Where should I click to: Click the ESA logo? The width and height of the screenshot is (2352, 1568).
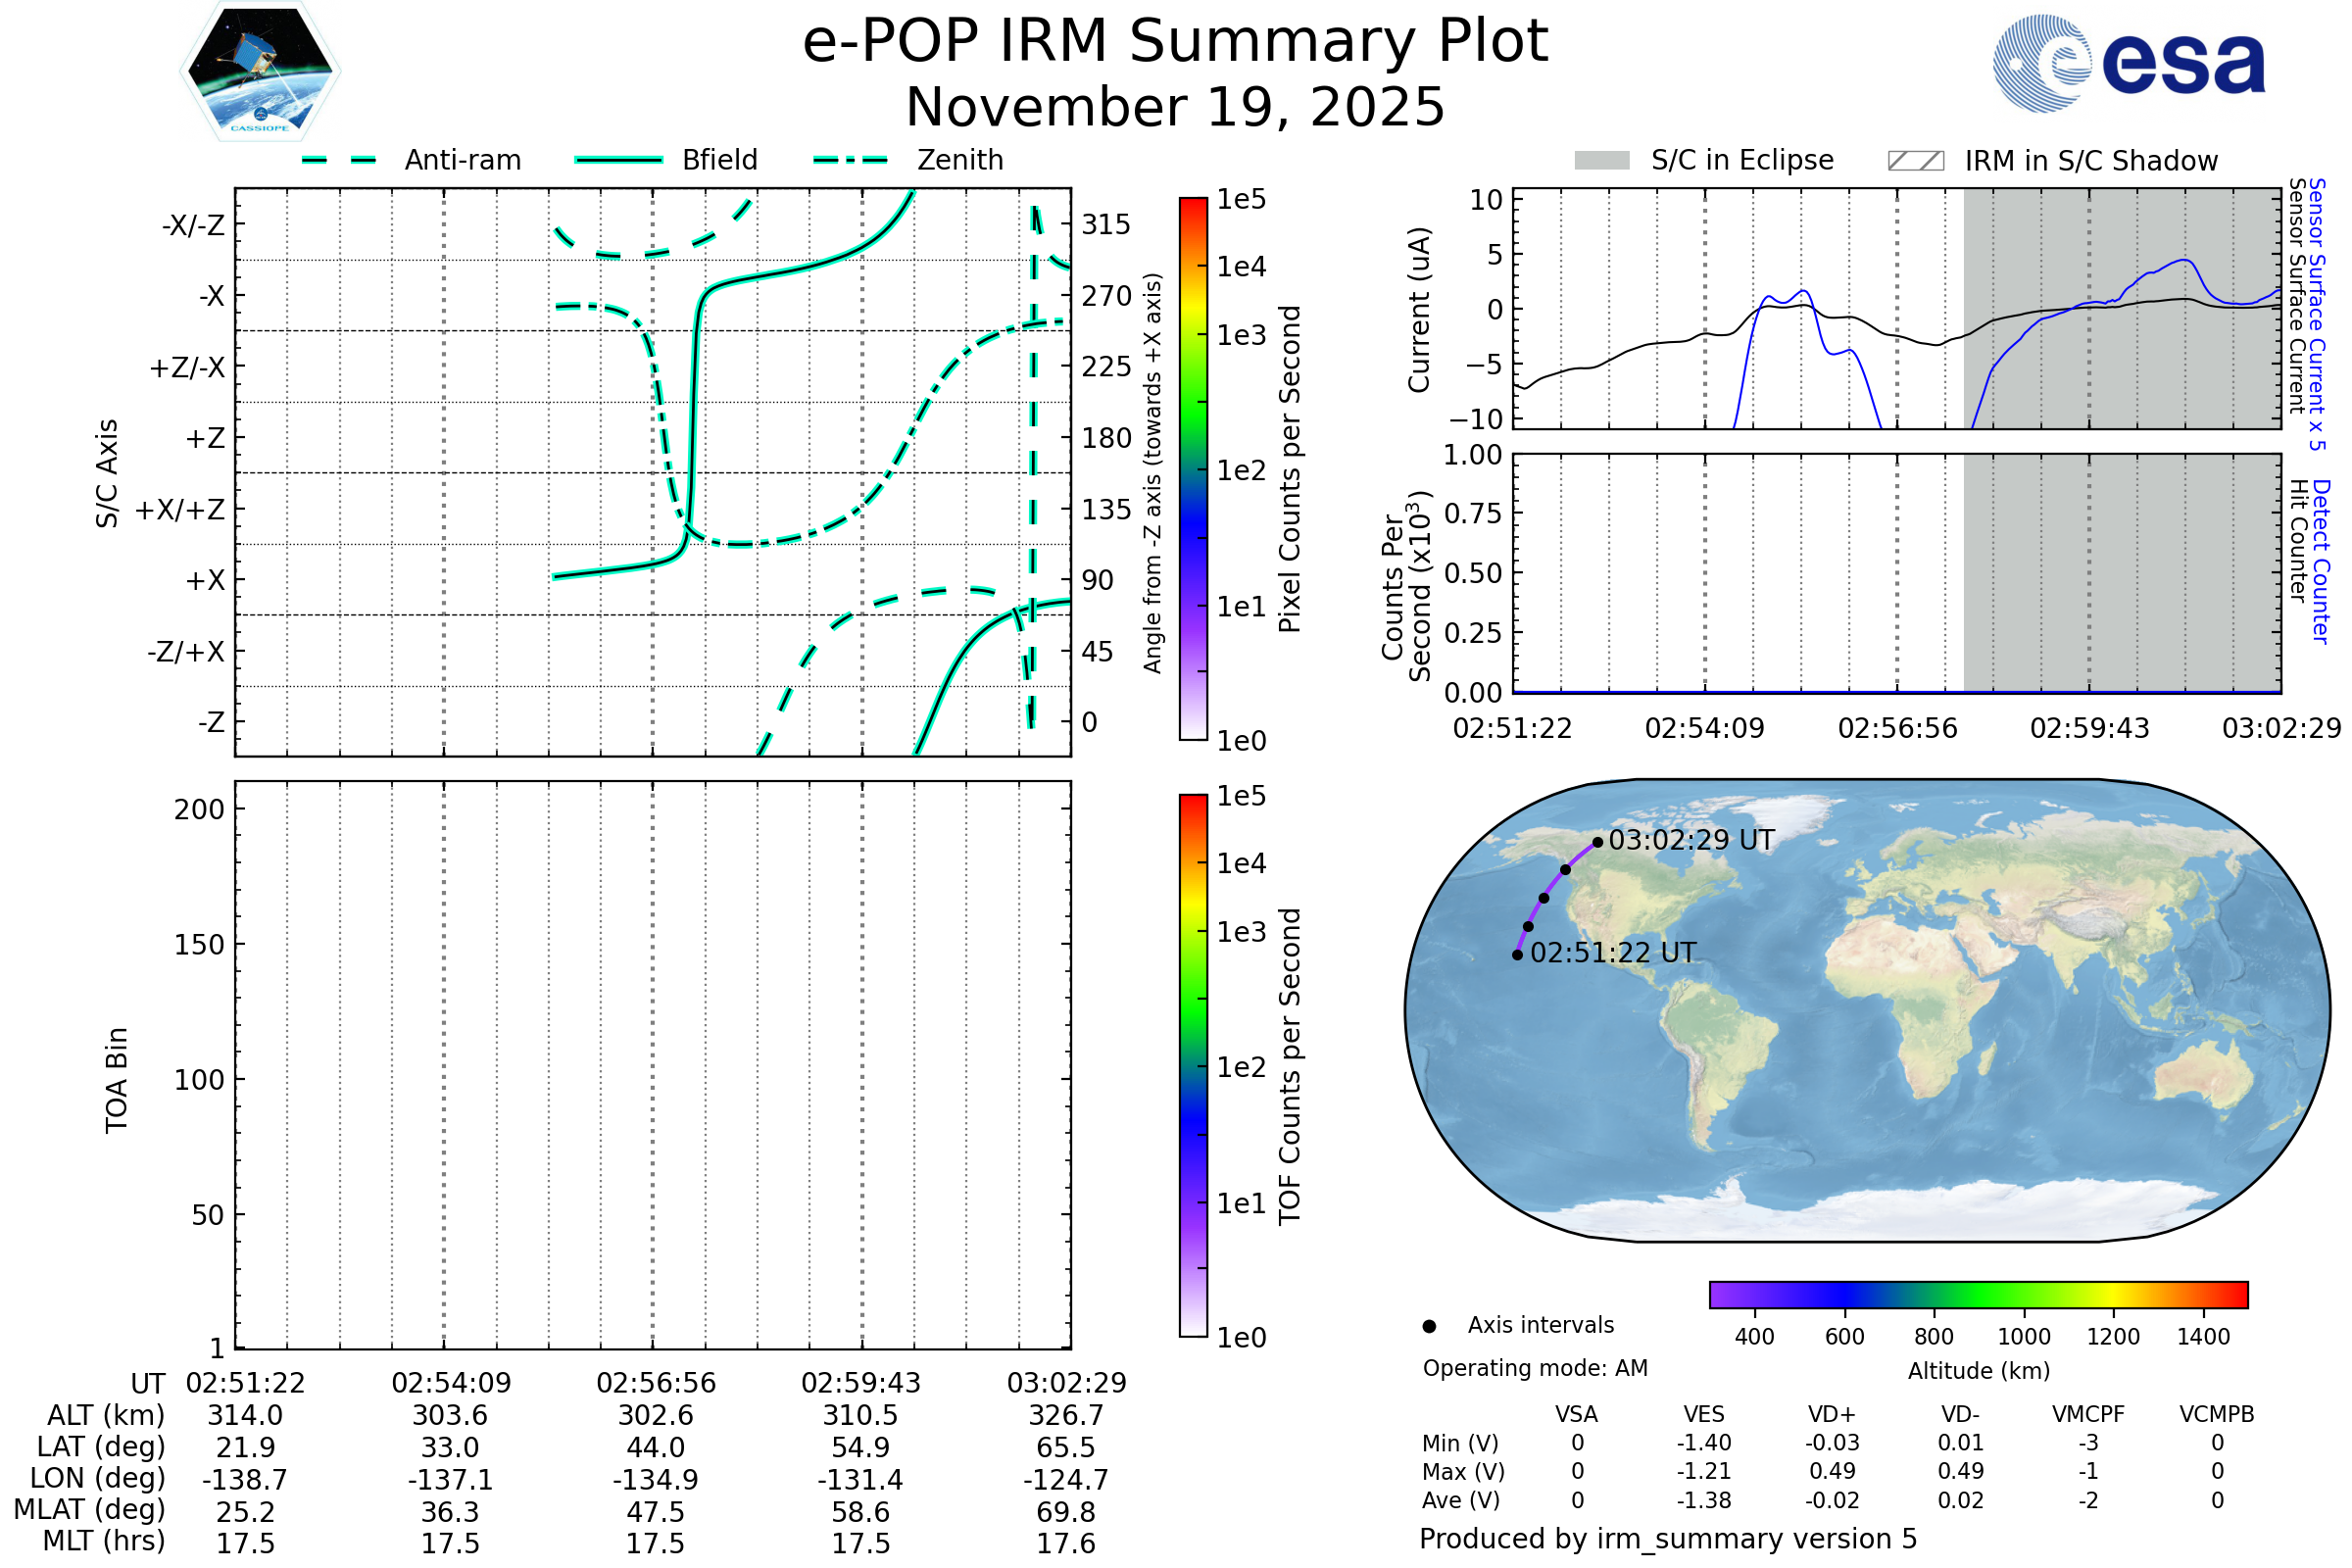click(x=2128, y=64)
